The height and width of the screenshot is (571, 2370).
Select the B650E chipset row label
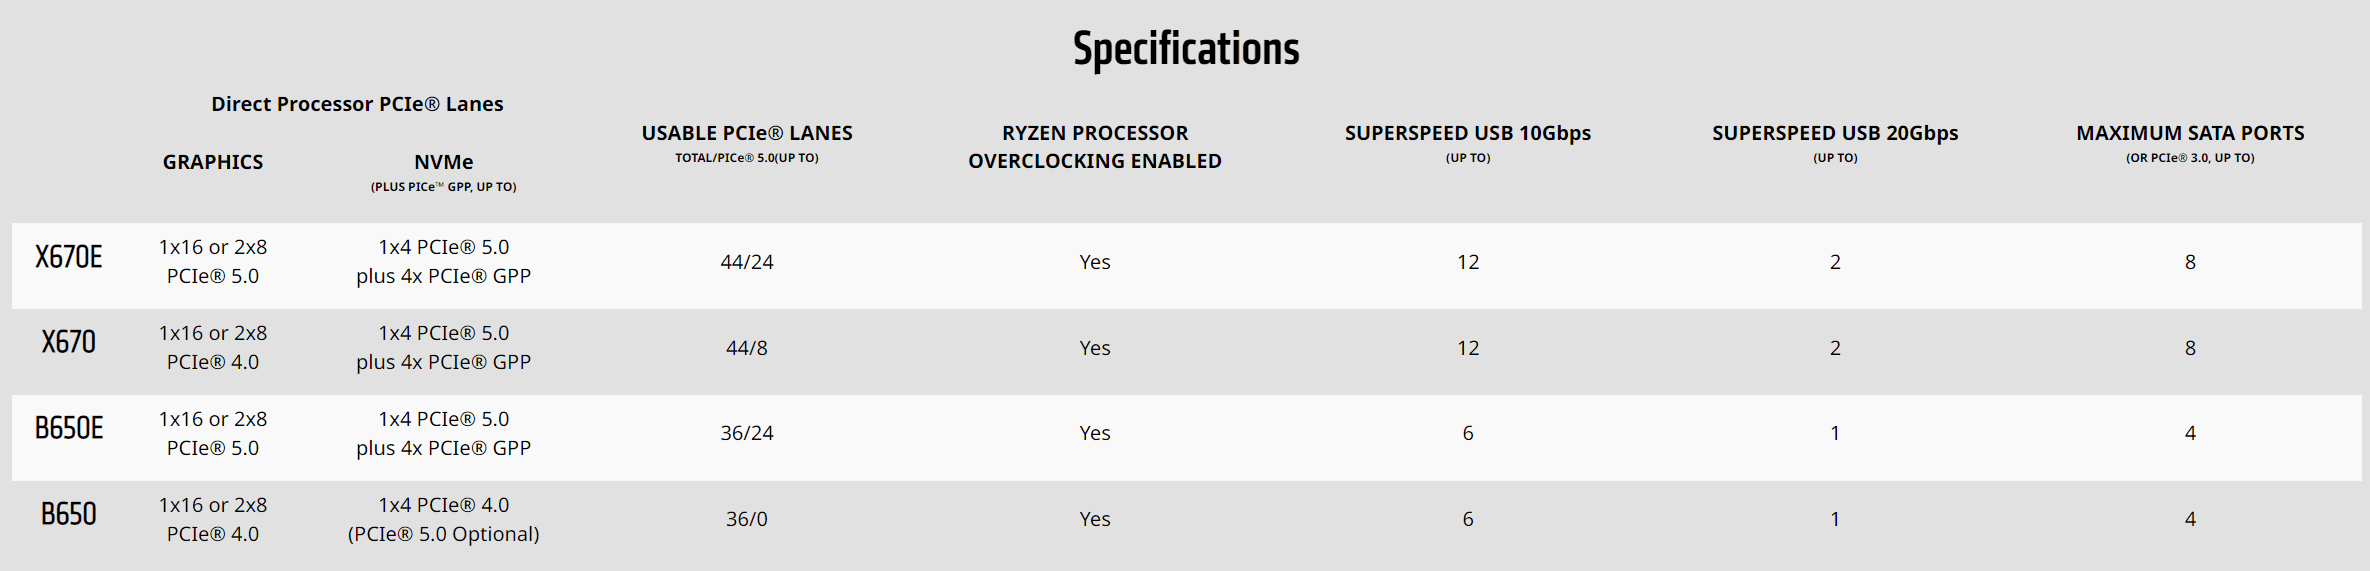pos(69,428)
